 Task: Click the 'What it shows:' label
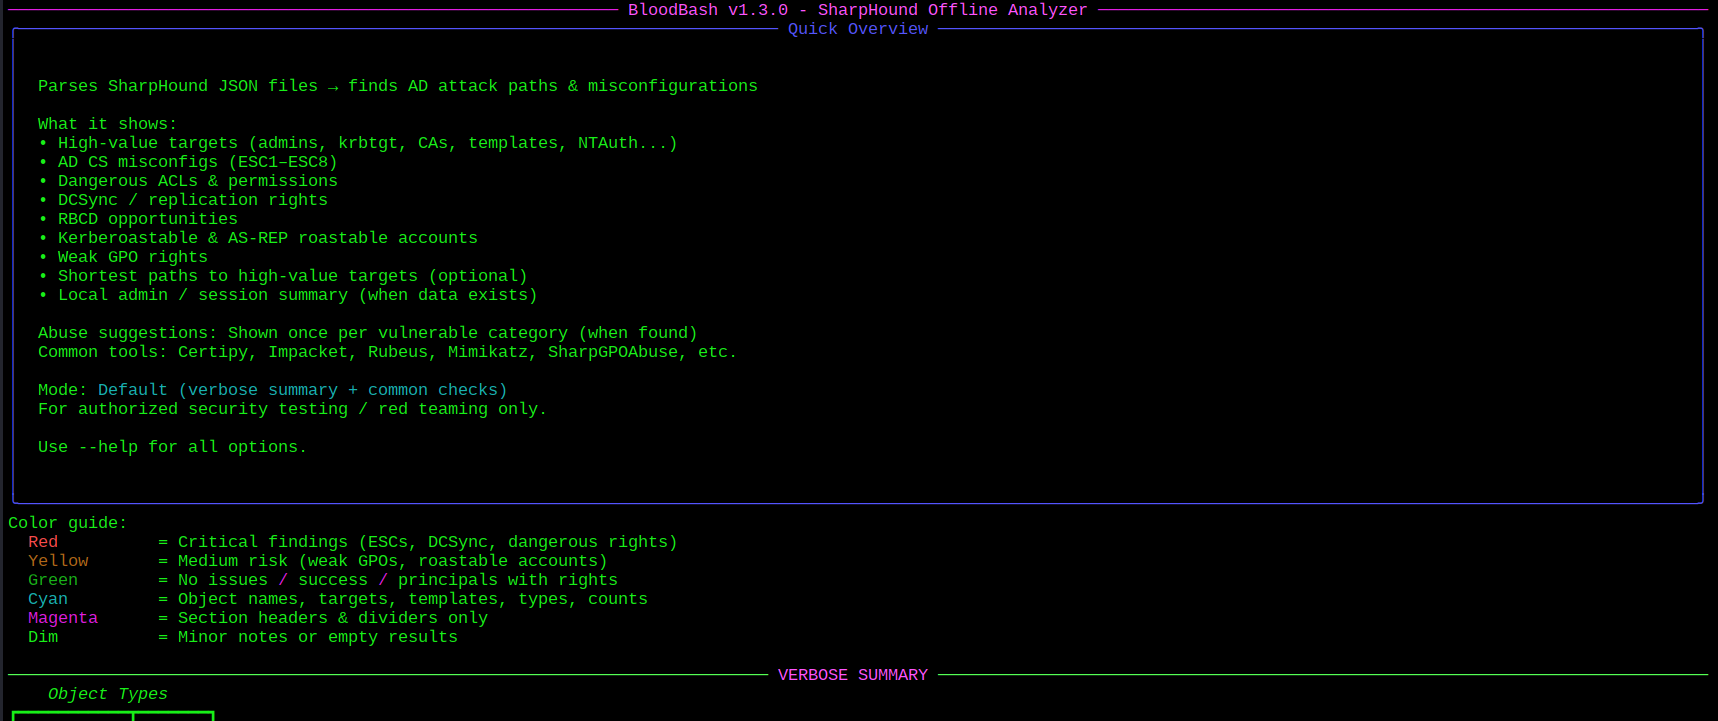click(108, 124)
